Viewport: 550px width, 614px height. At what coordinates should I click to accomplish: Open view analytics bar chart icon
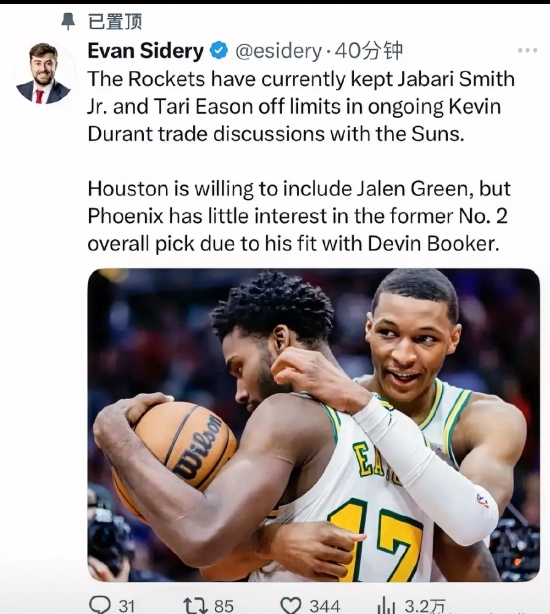click(x=386, y=605)
